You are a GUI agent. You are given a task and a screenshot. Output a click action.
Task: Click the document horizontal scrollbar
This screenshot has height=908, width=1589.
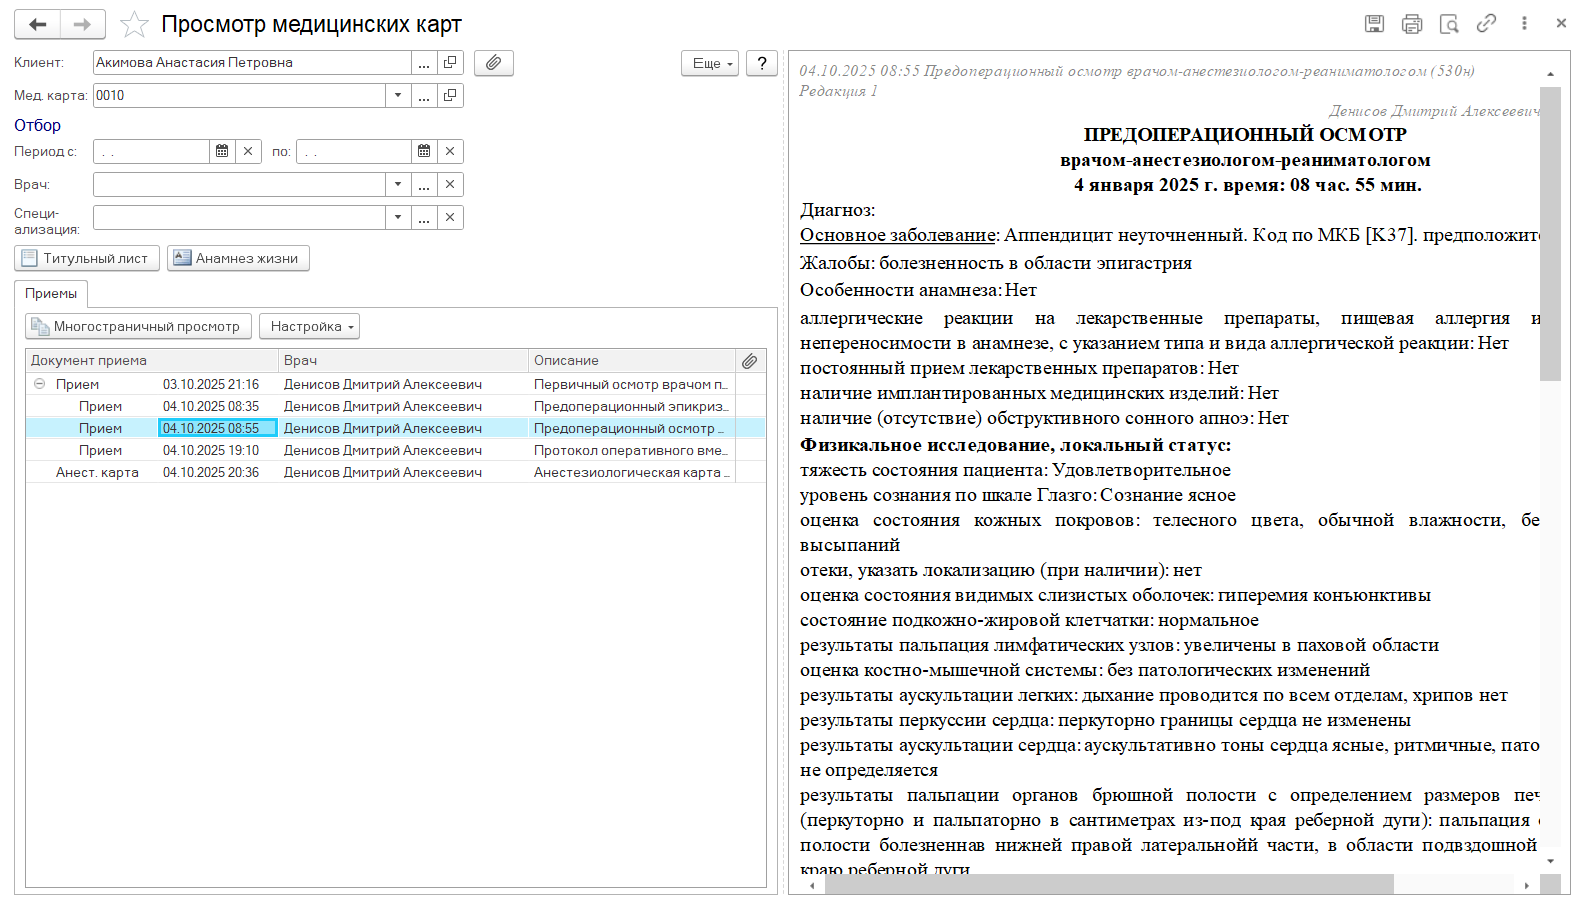tap(1168, 885)
